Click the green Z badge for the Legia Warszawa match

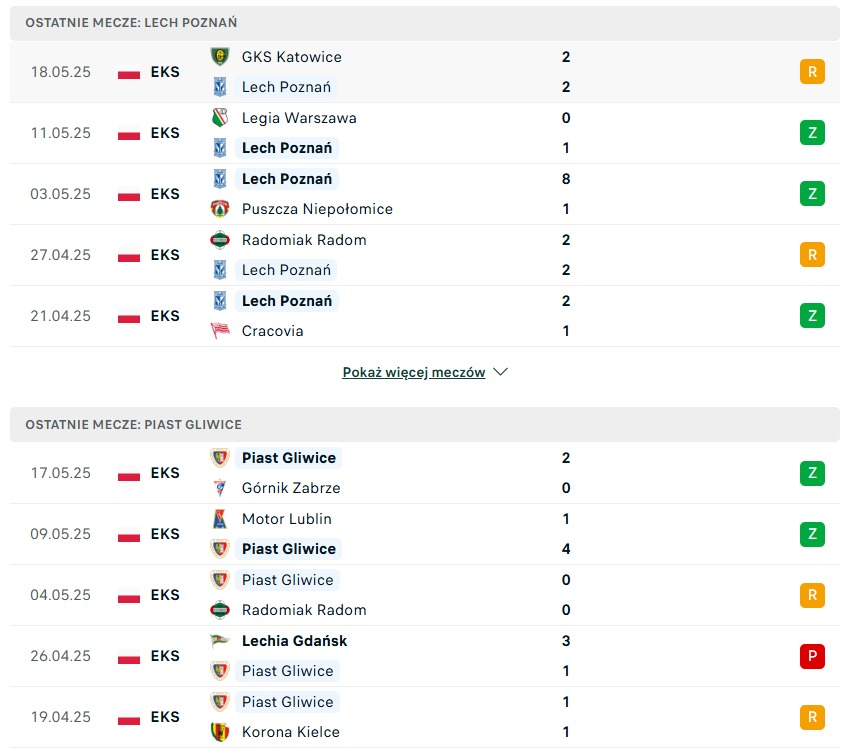click(x=812, y=133)
